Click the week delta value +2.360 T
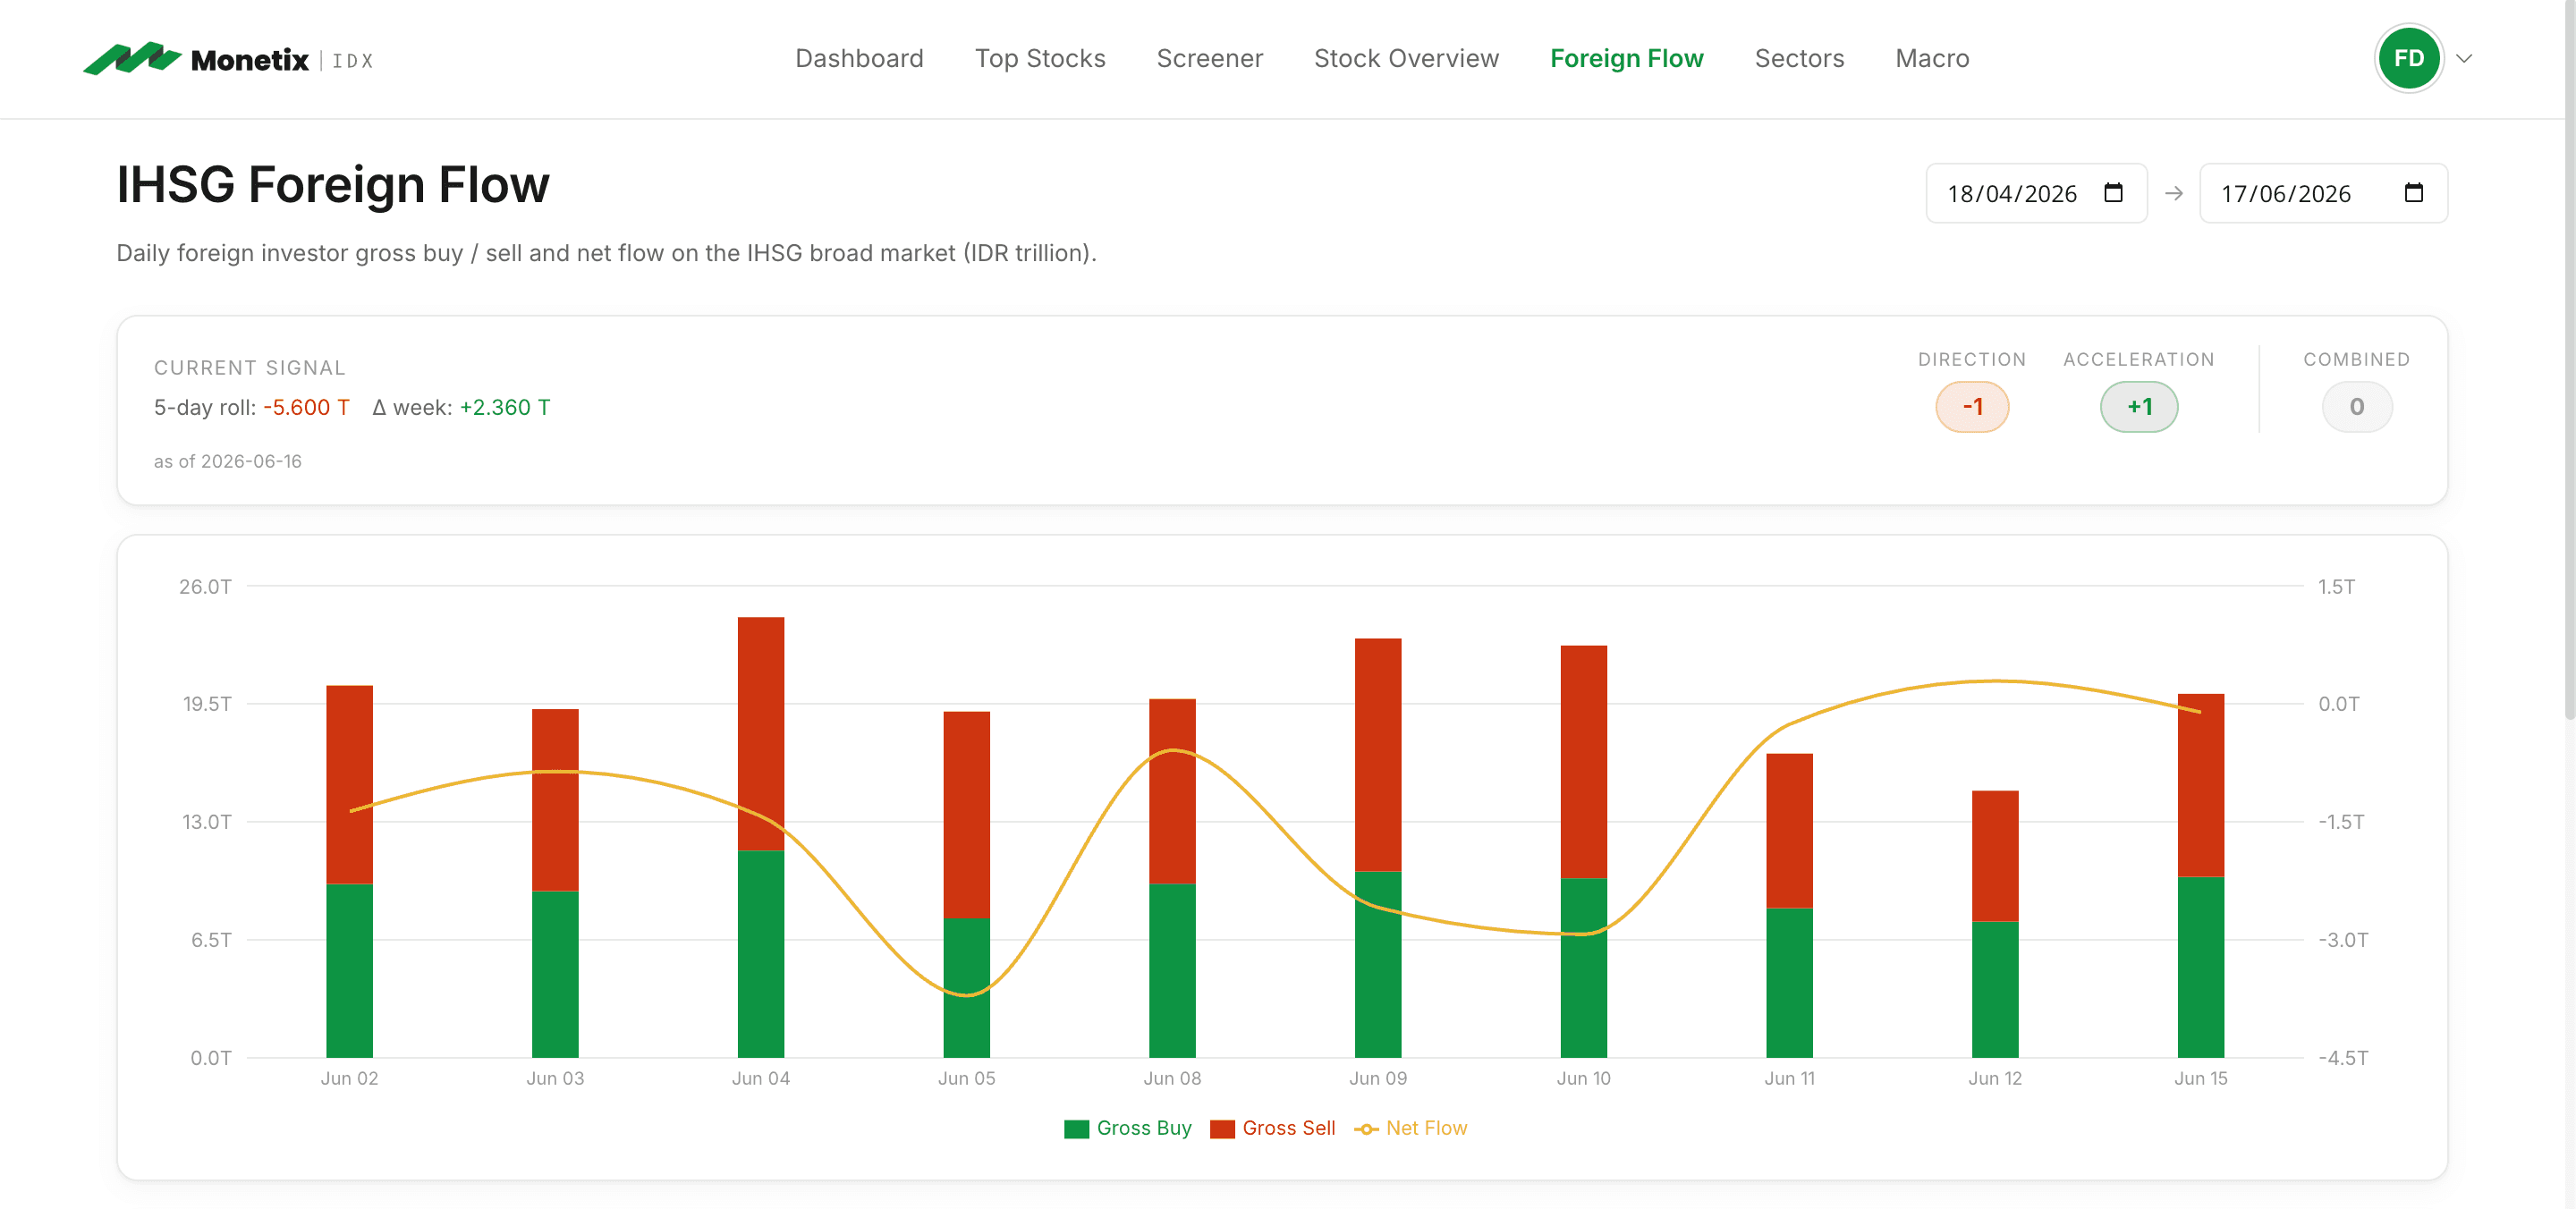Image resolution: width=2576 pixels, height=1209 pixels. tap(504, 407)
